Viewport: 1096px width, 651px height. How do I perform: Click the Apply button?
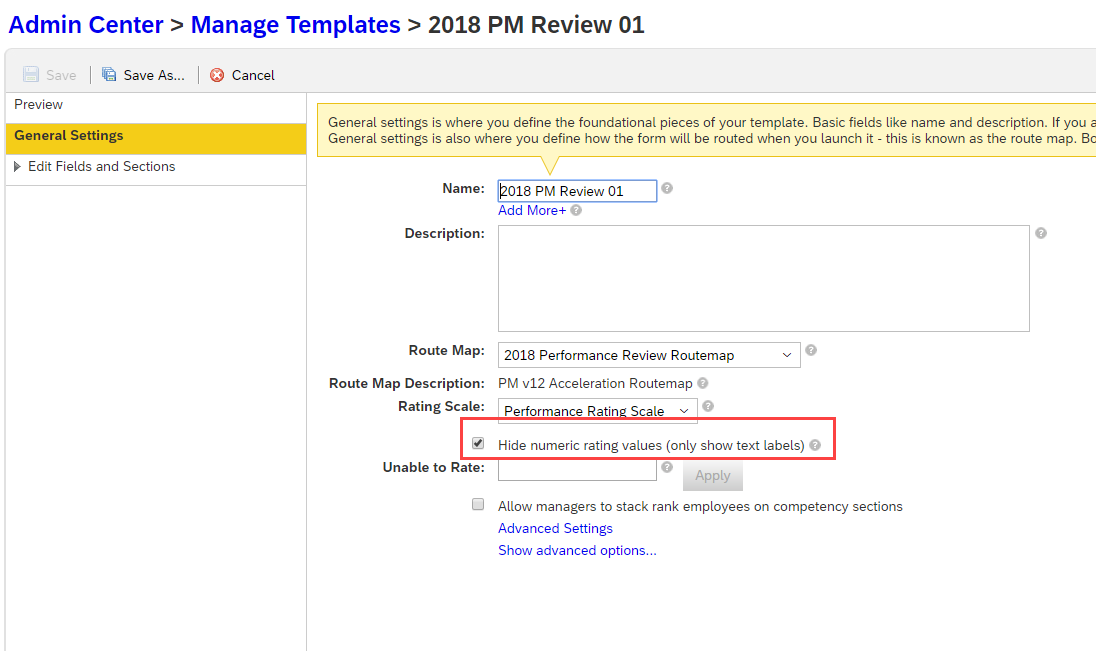click(712, 475)
